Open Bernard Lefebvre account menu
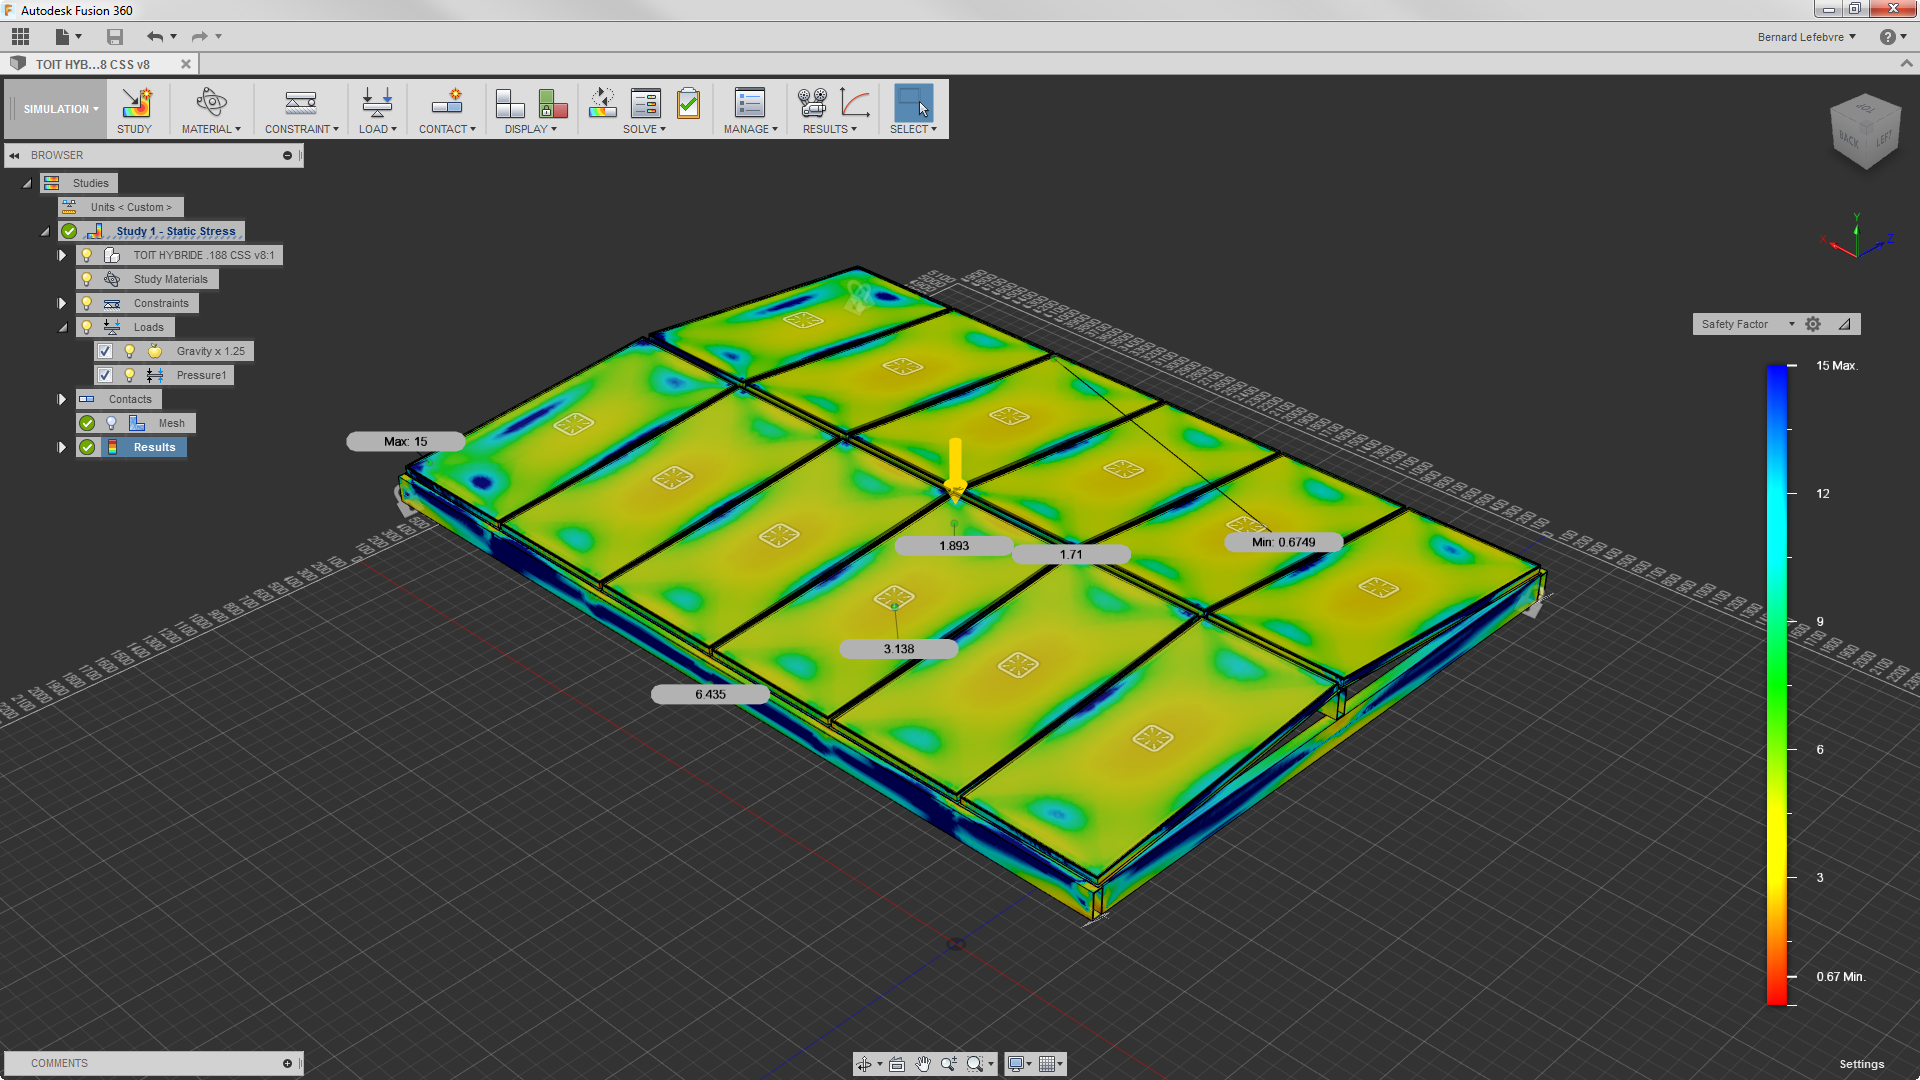The image size is (1920, 1080). click(x=1806, y=37)
